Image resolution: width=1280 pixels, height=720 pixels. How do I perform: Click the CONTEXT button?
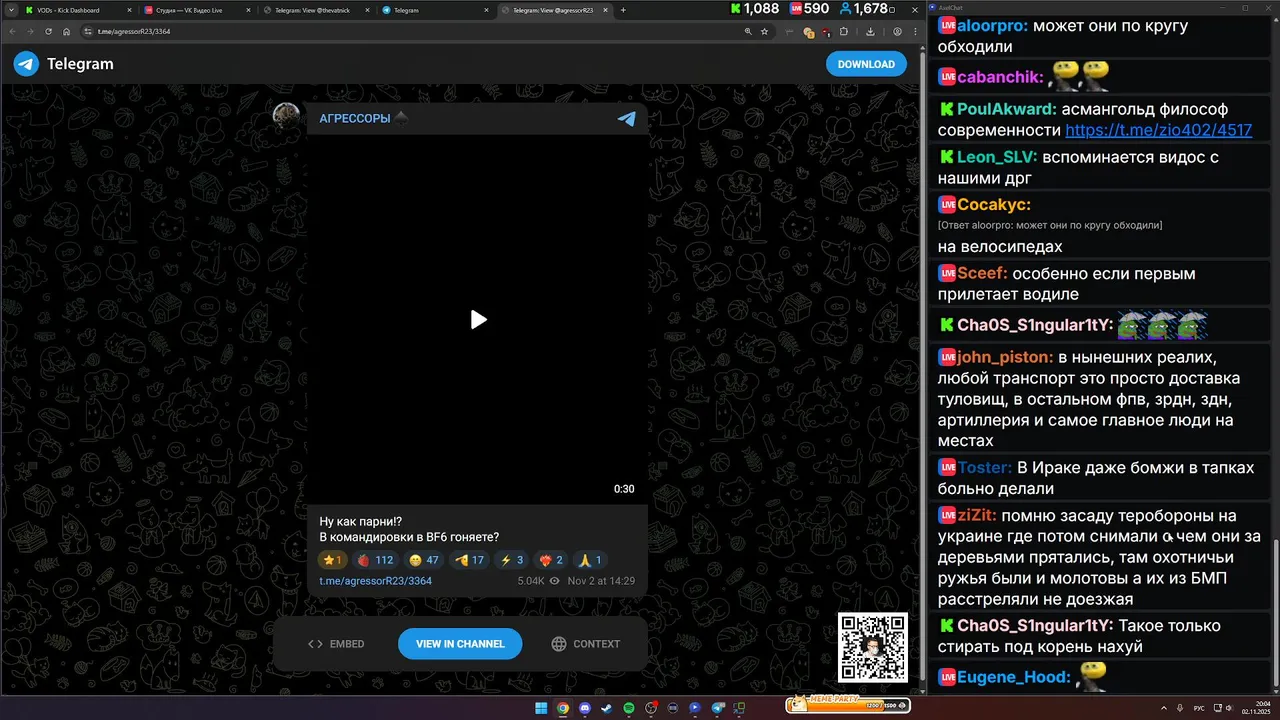coord(586,644)
